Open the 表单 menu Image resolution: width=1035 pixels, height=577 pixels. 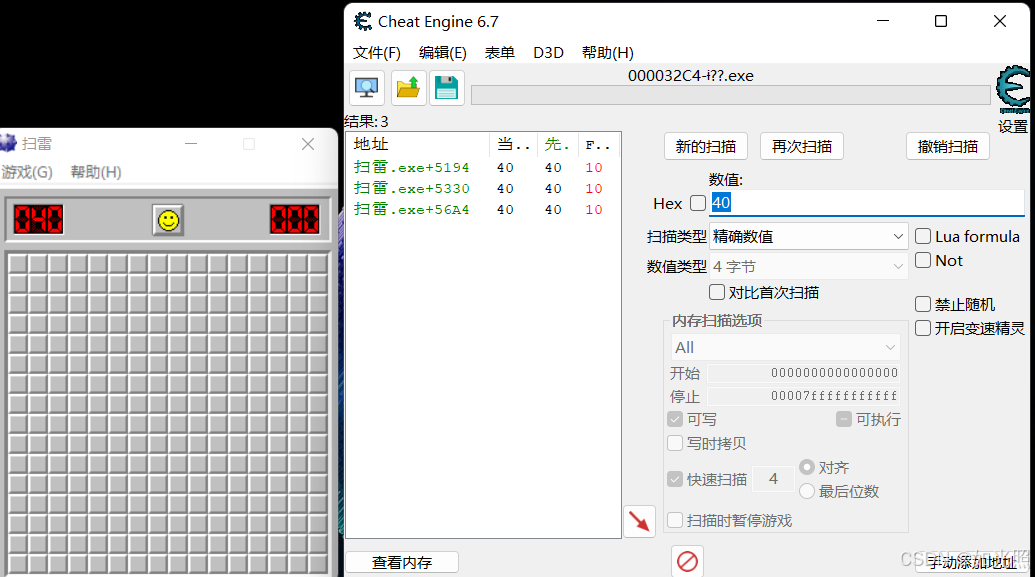coord(500,53)
